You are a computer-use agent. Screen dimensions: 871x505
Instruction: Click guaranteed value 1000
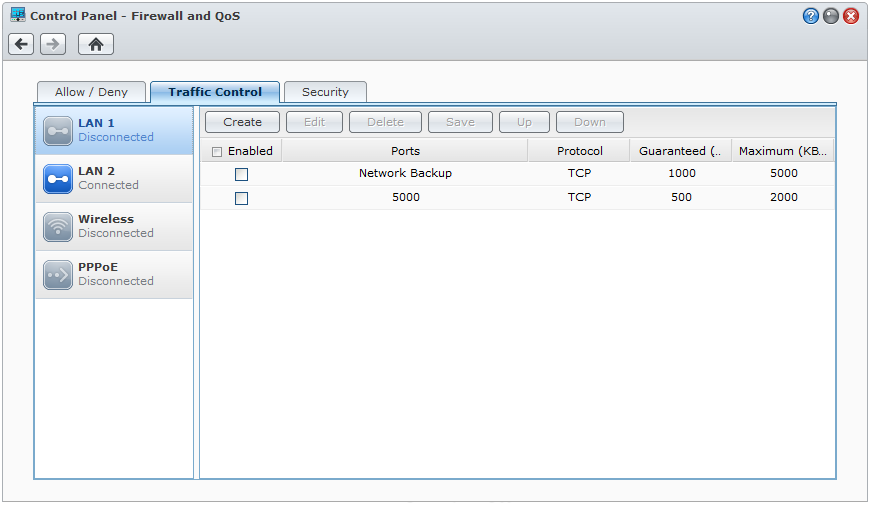[x=682, y=173]
